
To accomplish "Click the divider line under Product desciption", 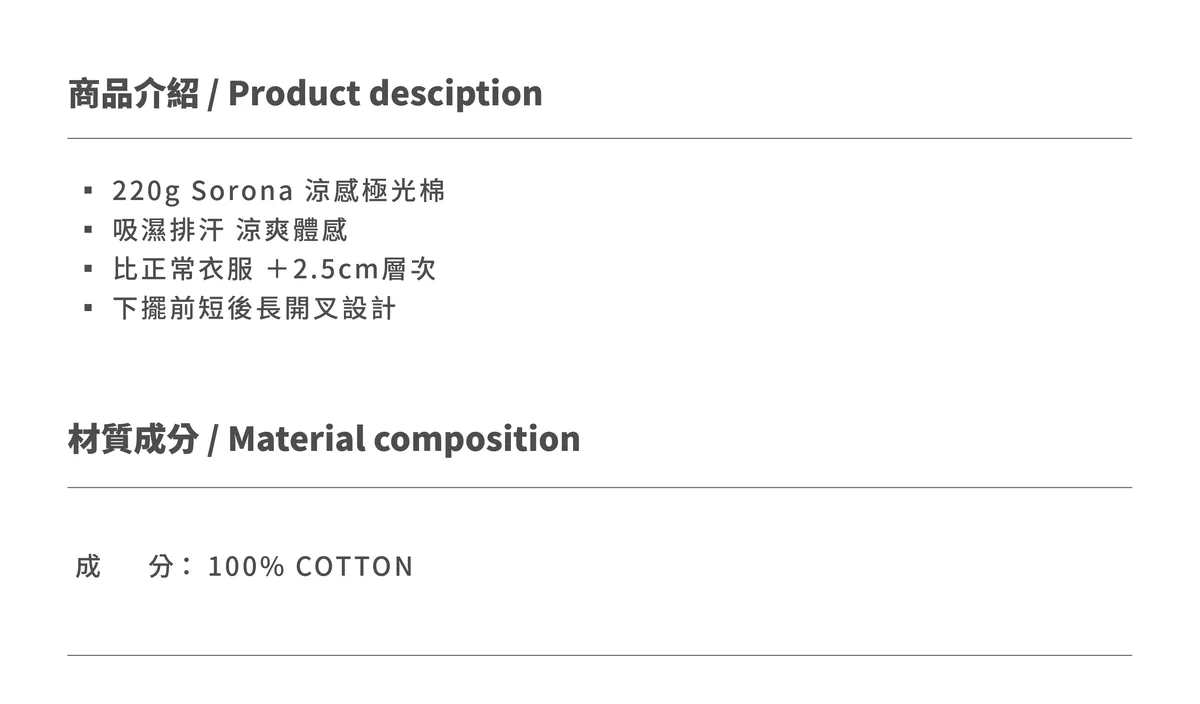I will (600, 138).
